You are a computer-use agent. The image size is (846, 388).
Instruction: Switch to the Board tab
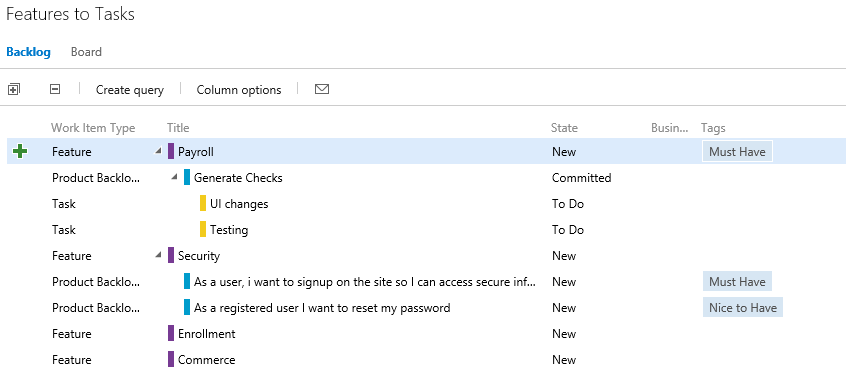(x=86, y=52)
